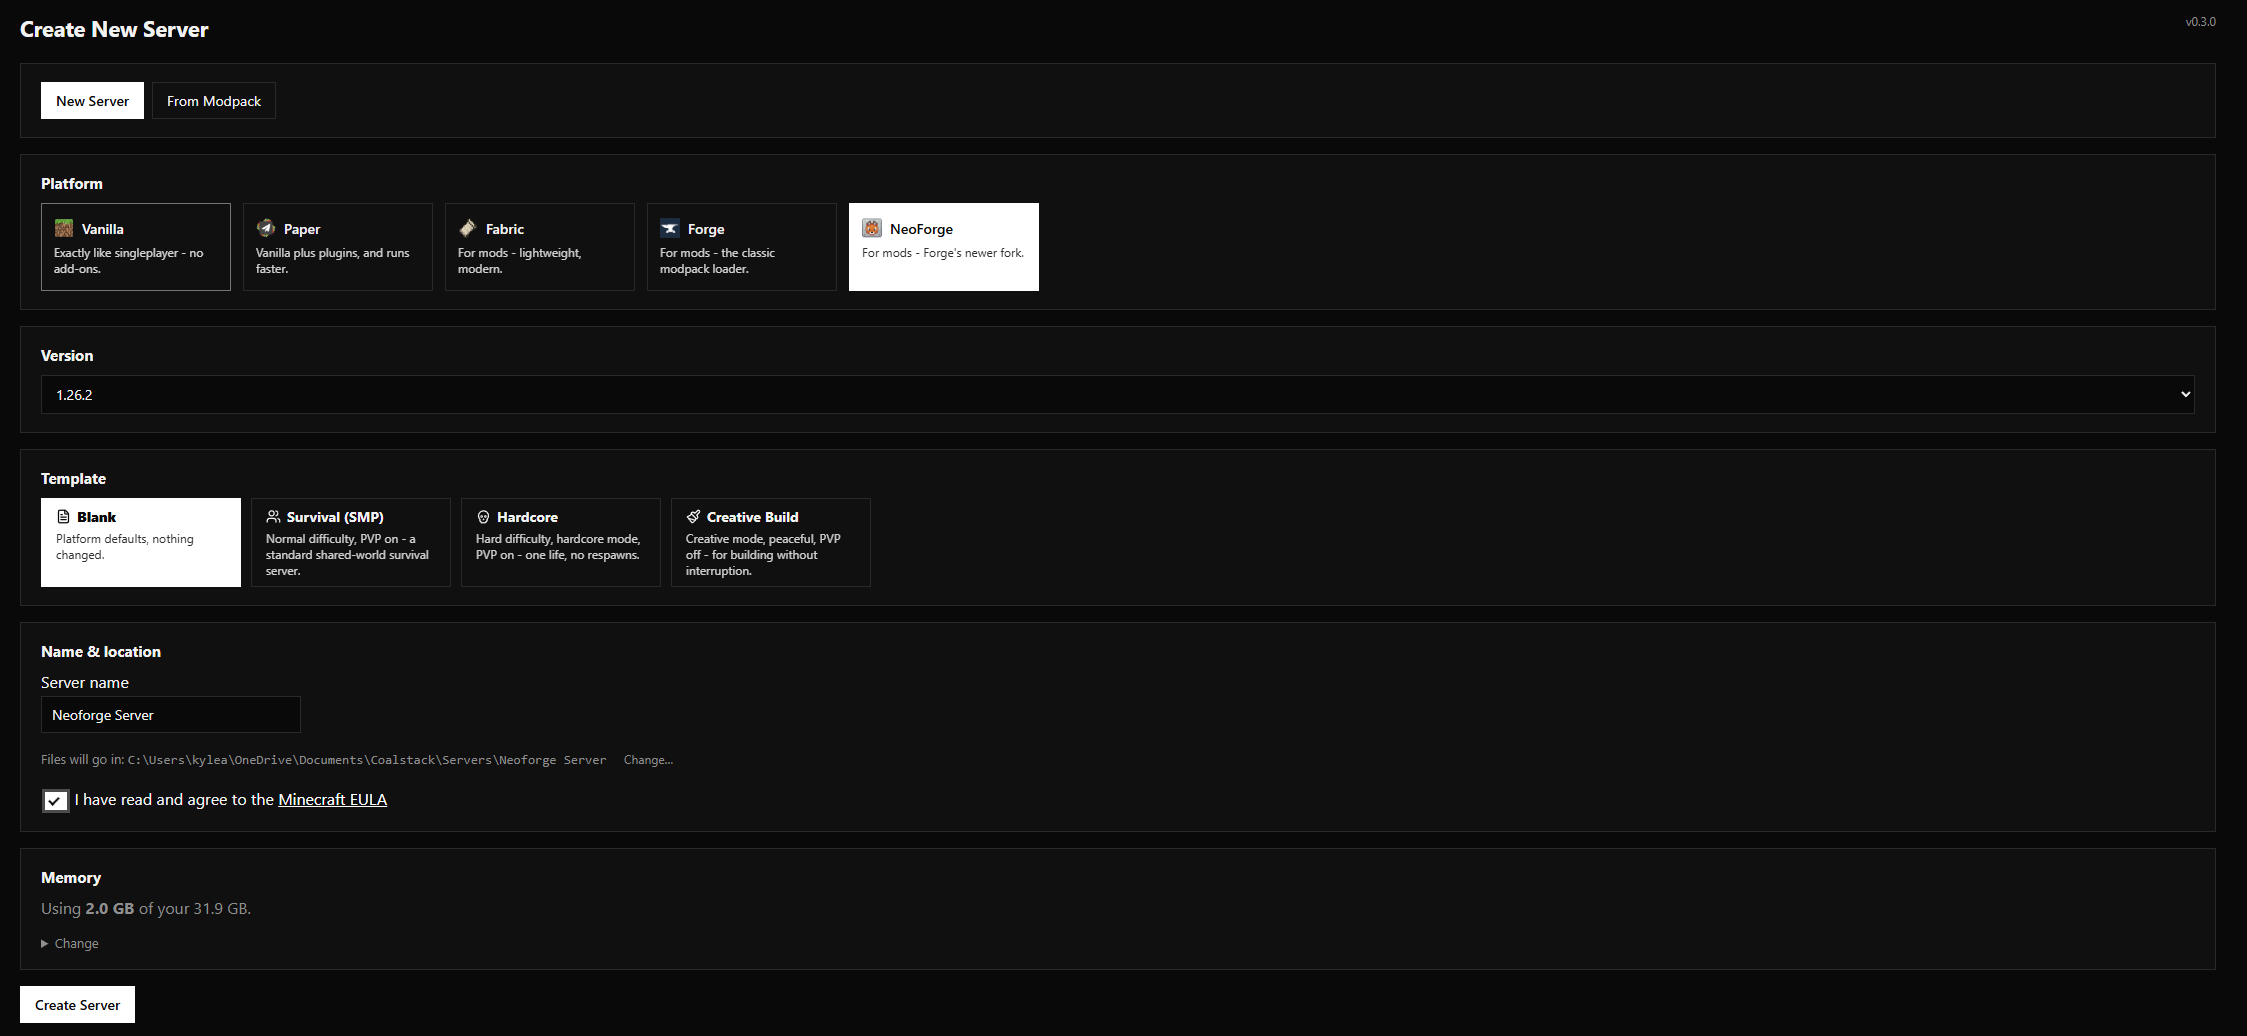Viewport: 2247px width, 1036px height.
Task: Click the Blank template document icon
Action: [63, 517]
